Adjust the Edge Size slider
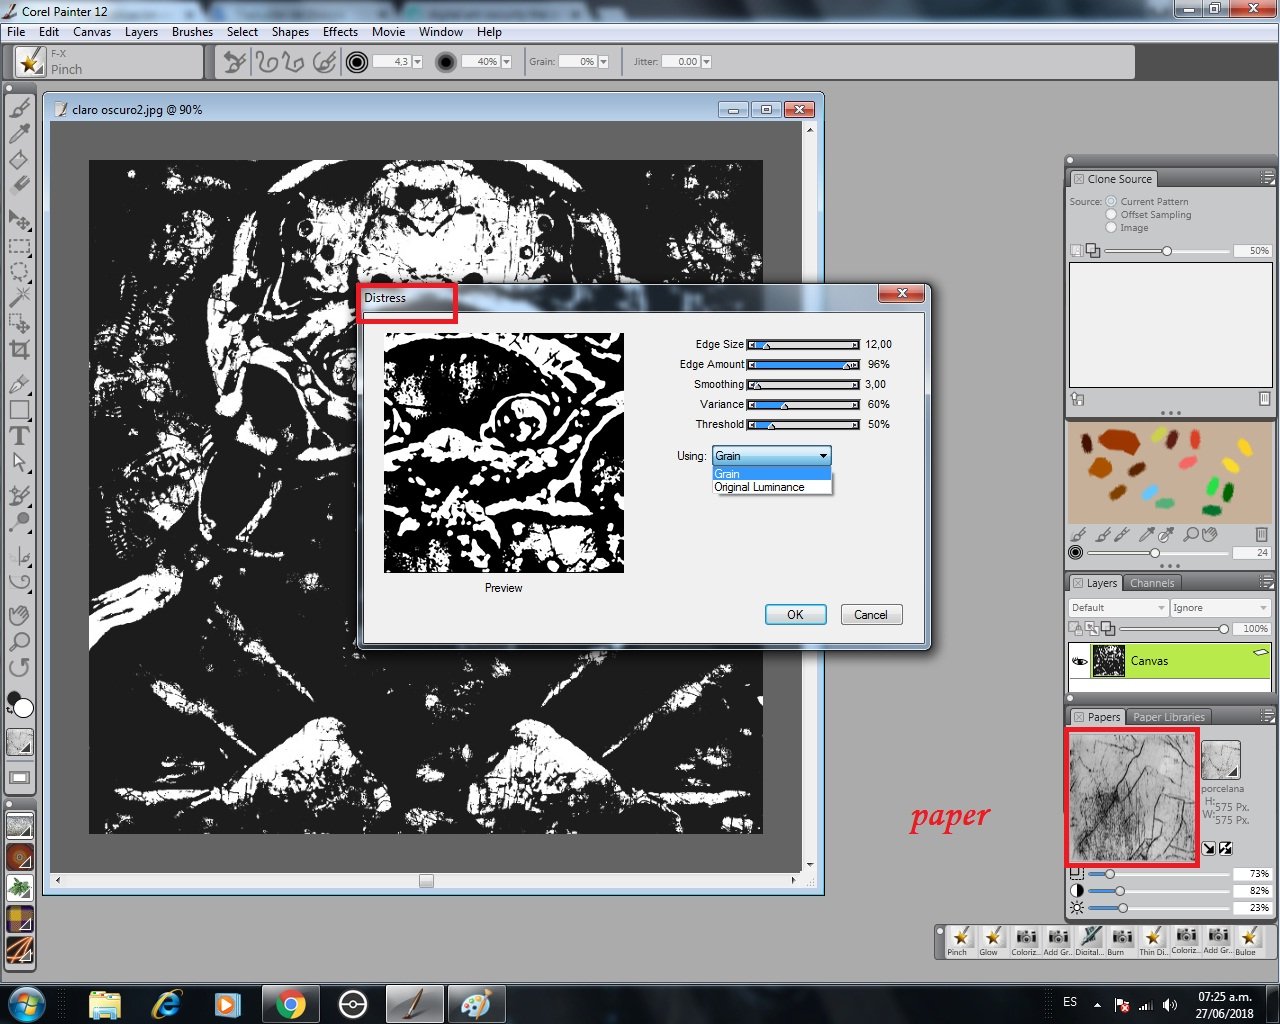This screenshot has width=1280, height=1024. click(804, 345)
